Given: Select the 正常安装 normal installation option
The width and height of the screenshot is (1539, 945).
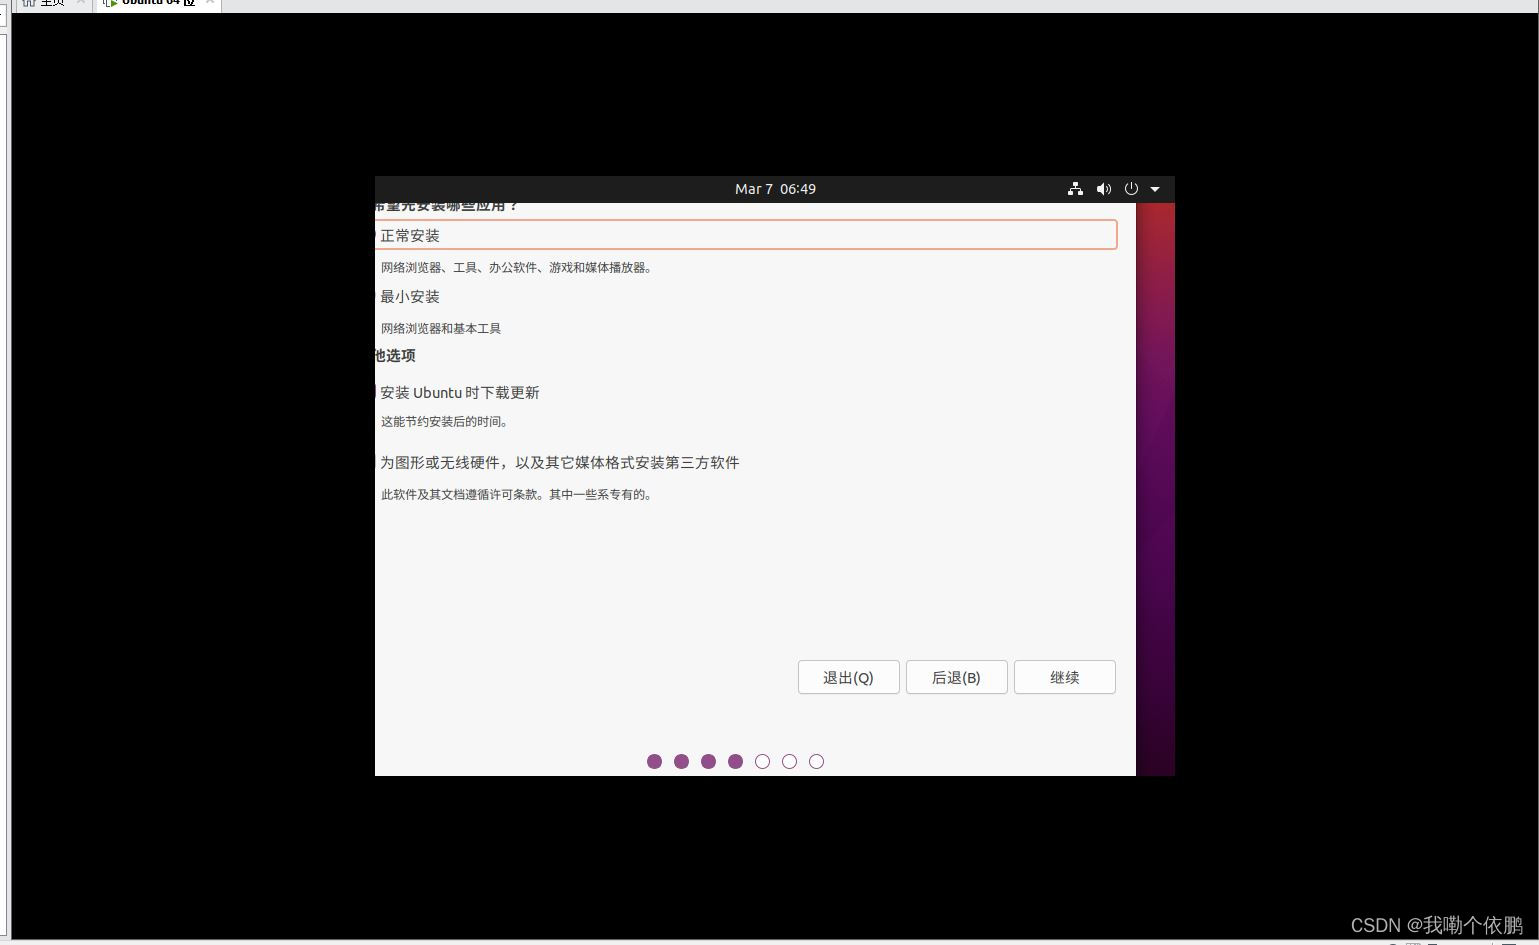Looking at the screenshot, I should coord(745,235).
